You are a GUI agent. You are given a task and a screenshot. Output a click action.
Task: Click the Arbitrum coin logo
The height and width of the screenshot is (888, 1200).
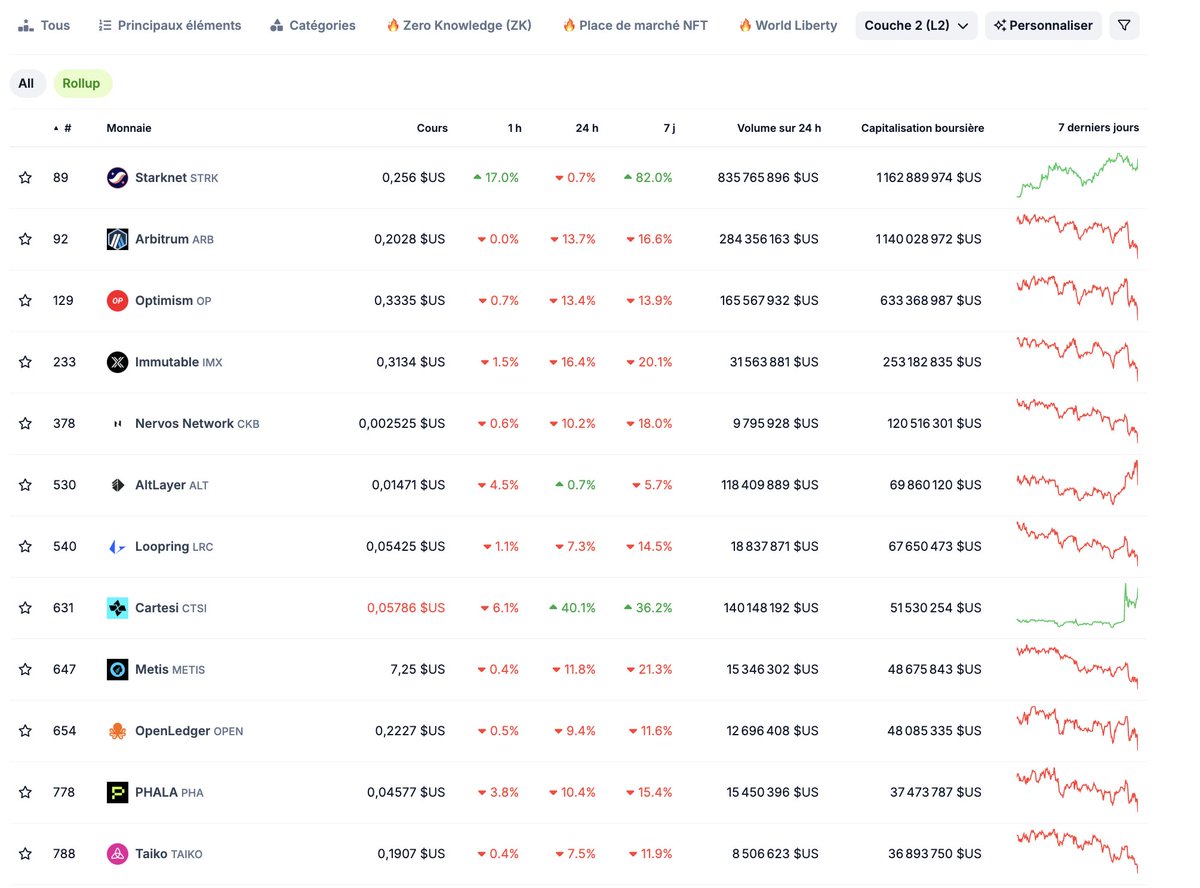[x=117, y=239]
